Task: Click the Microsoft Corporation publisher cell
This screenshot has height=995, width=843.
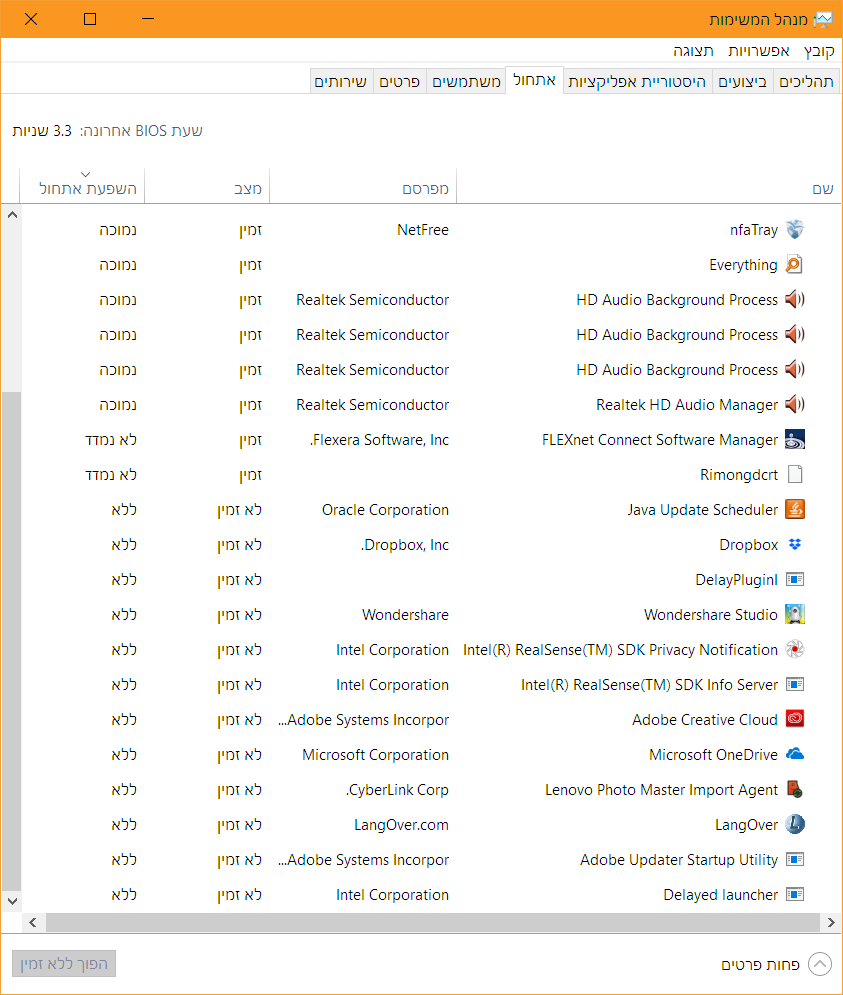Action: pyautogui.click(x=375, y=754)
